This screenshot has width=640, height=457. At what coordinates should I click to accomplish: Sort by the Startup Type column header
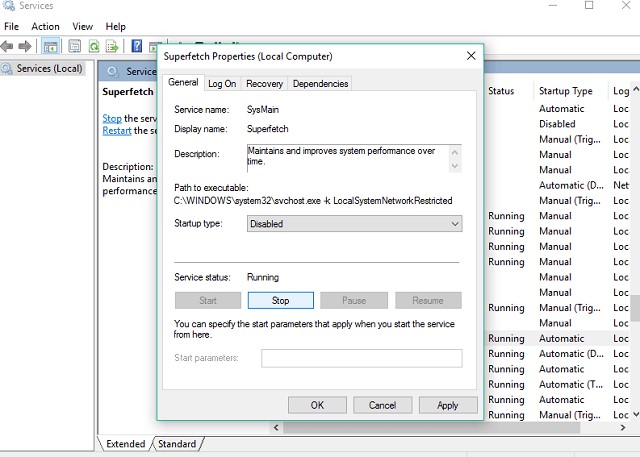tap(565, 91)
